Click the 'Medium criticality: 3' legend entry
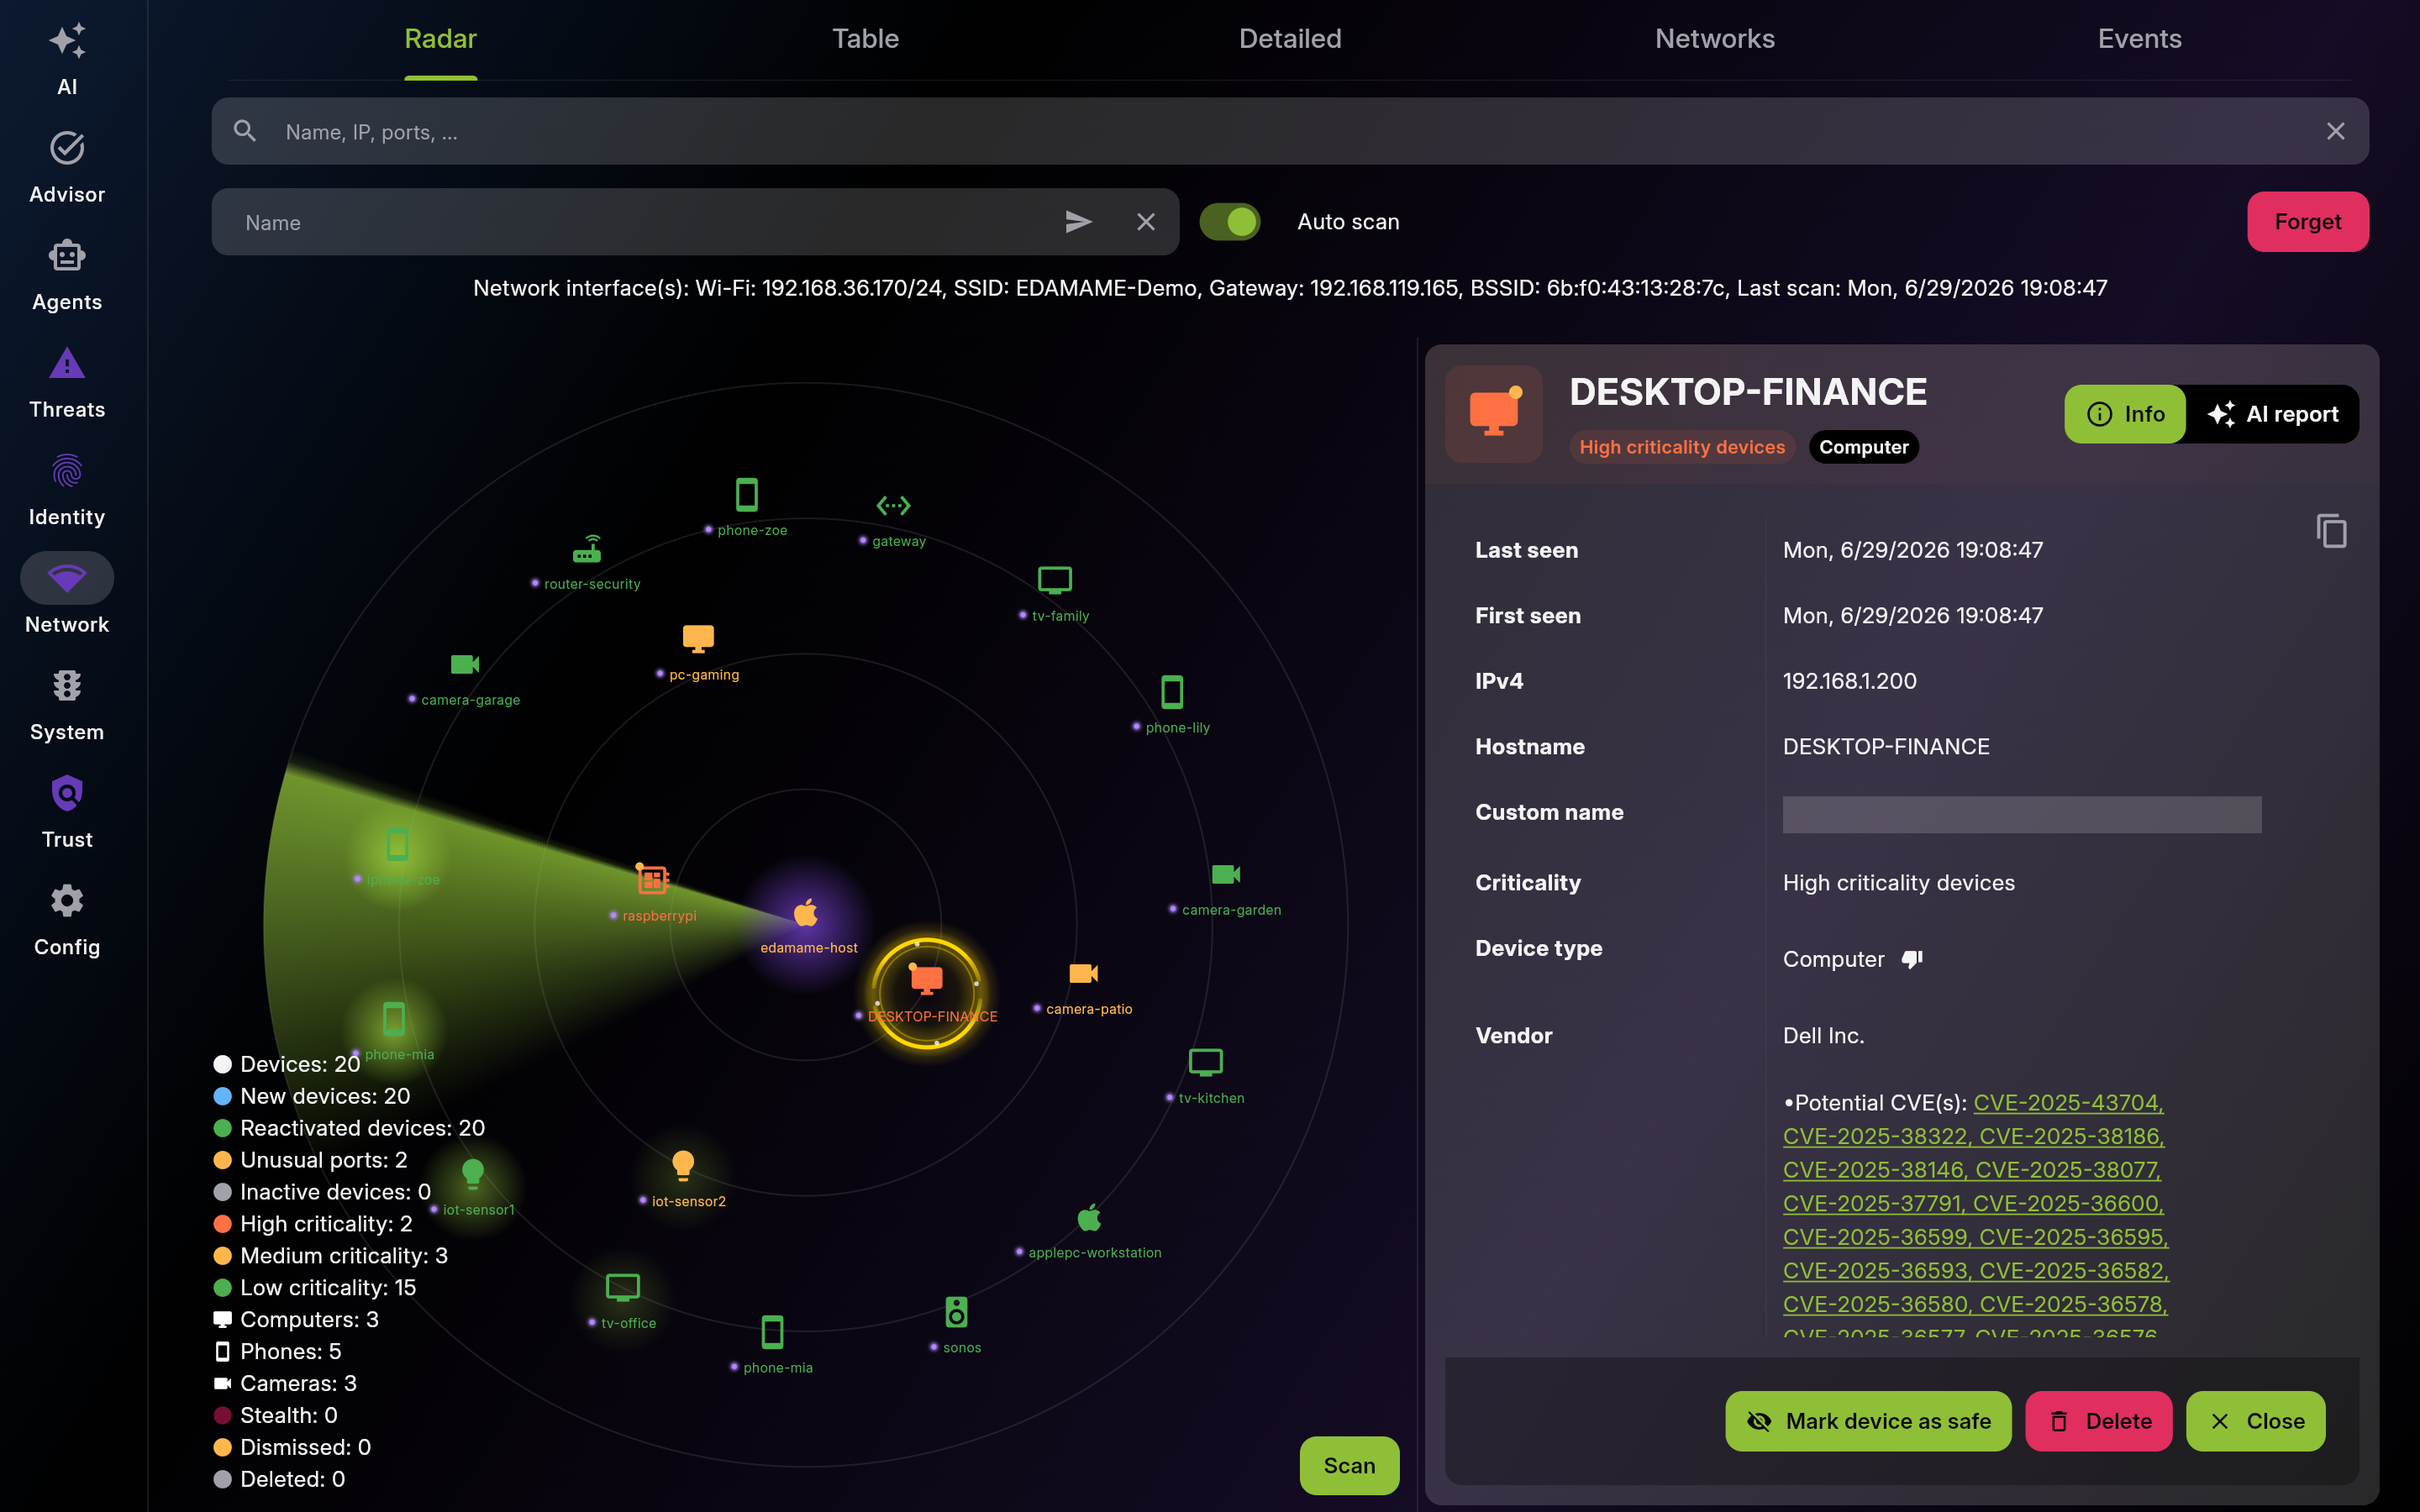Image resolution: width=2420 pixels, height=1512 pixels. 331,1256
